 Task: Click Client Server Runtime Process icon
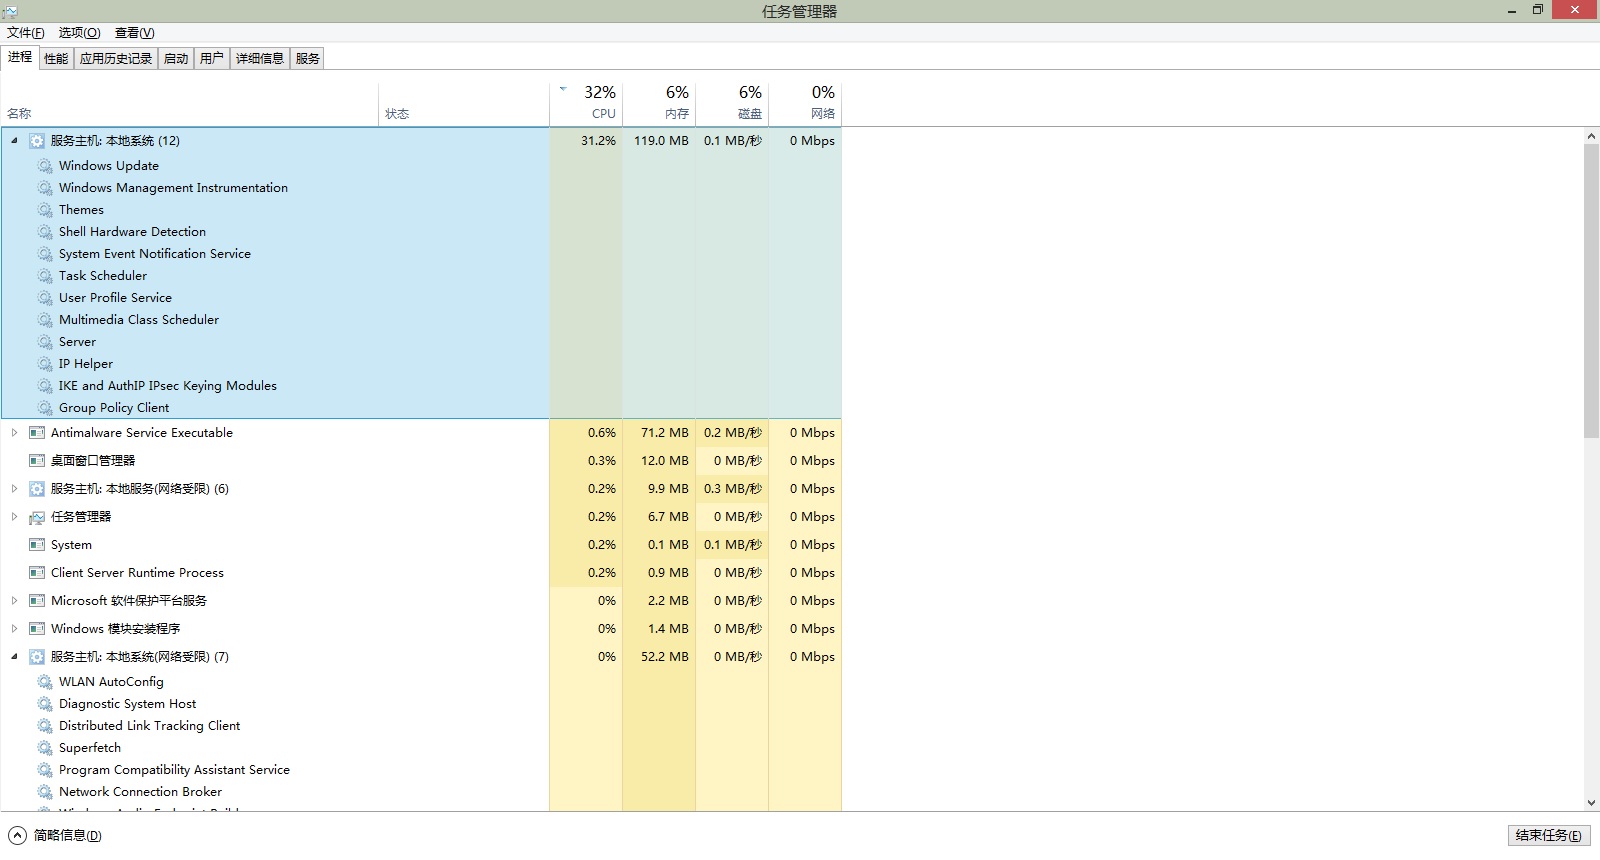37,573
